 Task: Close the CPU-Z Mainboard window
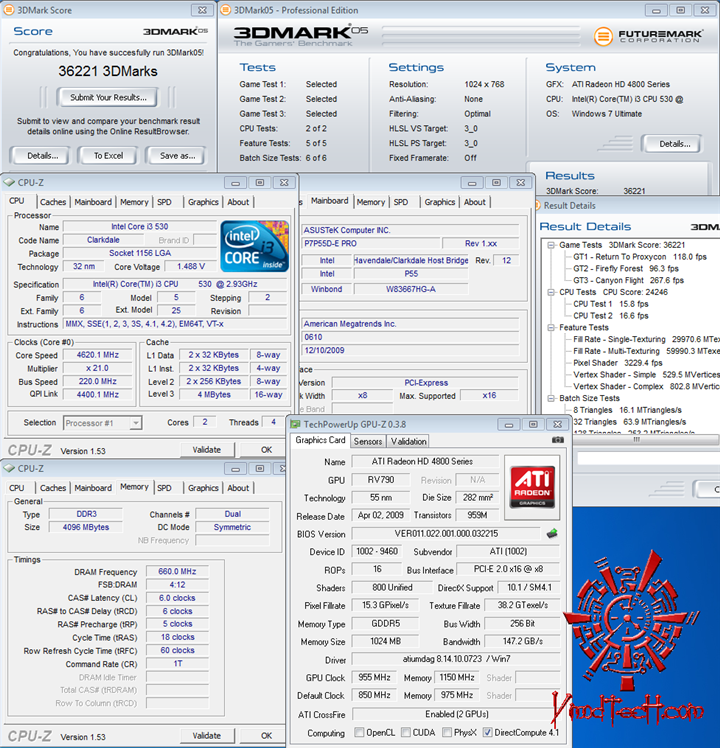coord(521,183)
